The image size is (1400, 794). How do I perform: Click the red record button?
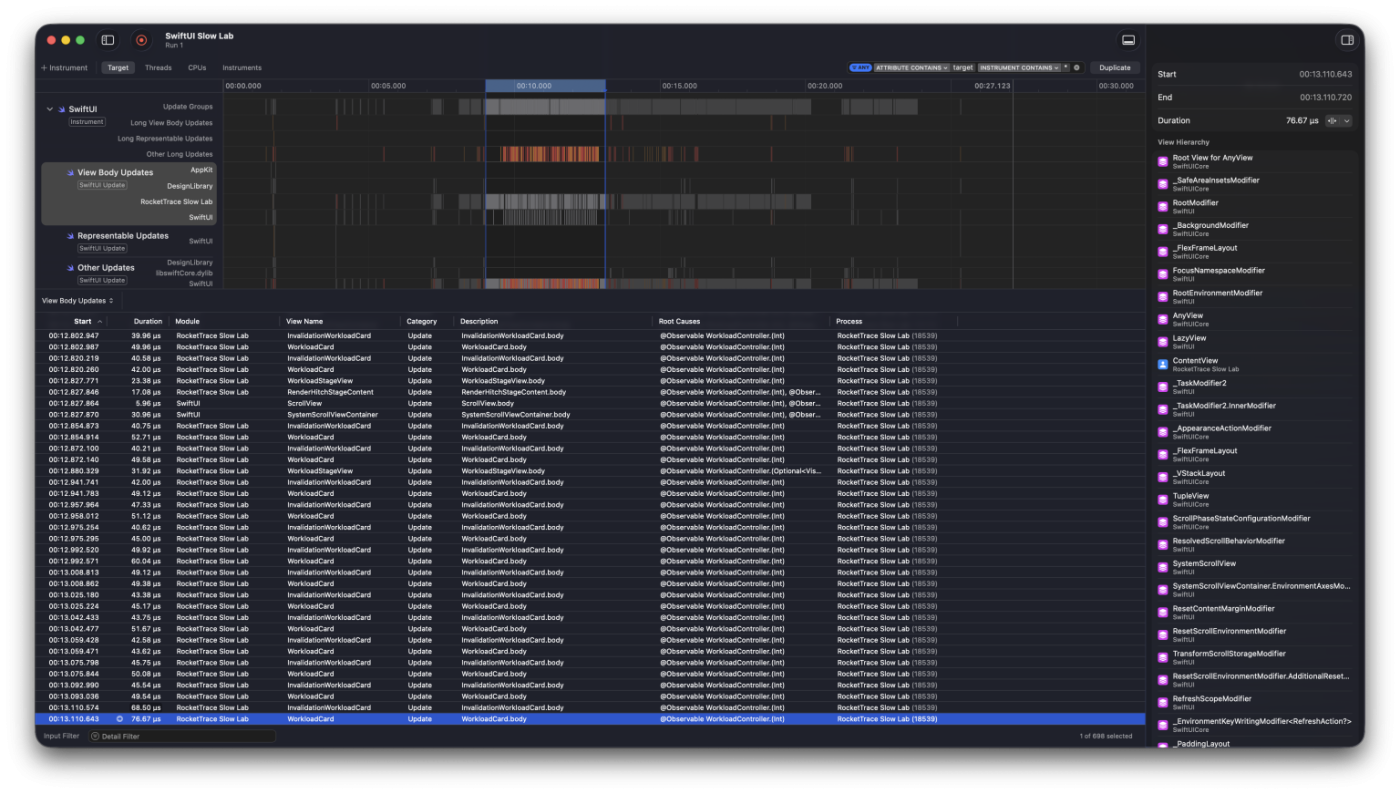click(x=141, y=40)
